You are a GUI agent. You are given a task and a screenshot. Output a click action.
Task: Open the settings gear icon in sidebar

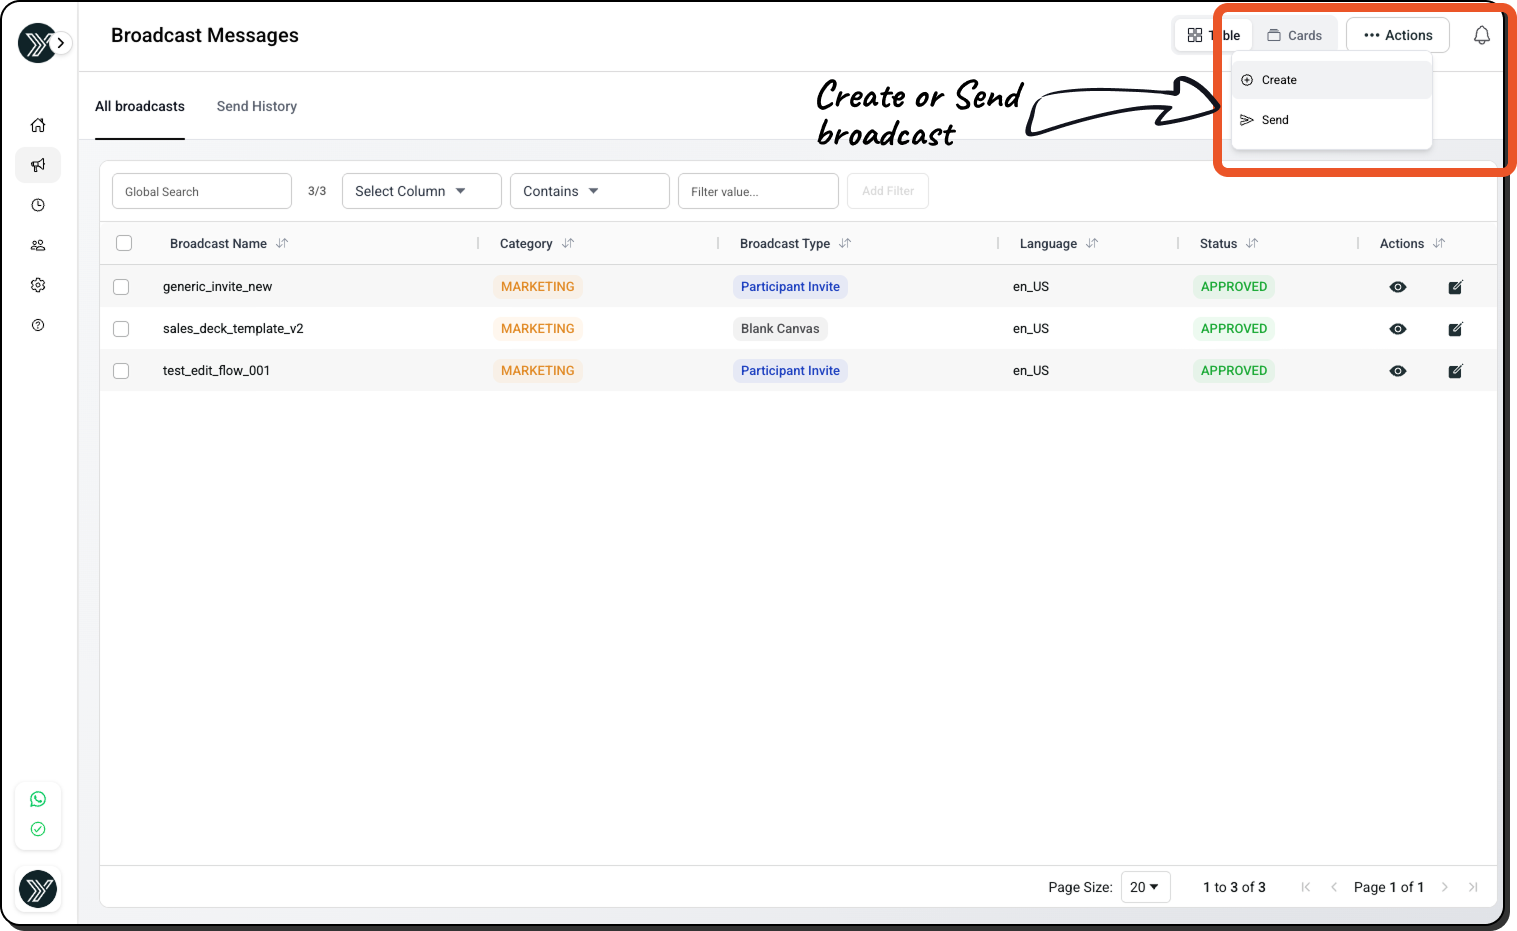tap(38, 285)
